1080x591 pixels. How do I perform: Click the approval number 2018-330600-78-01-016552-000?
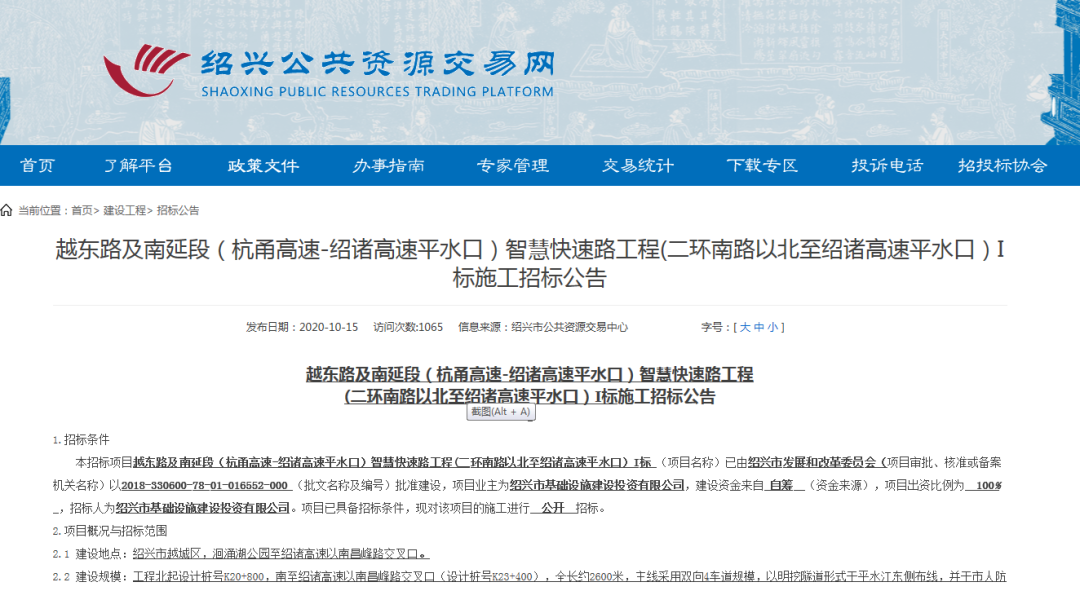(x=205, y=486)
